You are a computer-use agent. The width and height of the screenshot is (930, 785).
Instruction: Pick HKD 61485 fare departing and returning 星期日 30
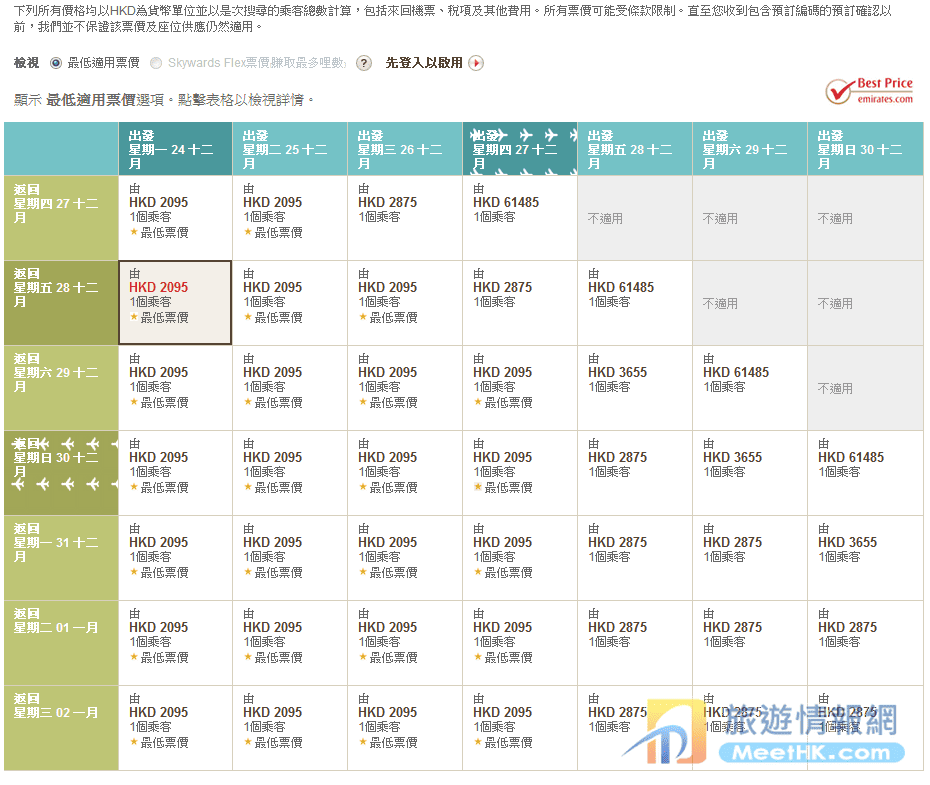850,457
